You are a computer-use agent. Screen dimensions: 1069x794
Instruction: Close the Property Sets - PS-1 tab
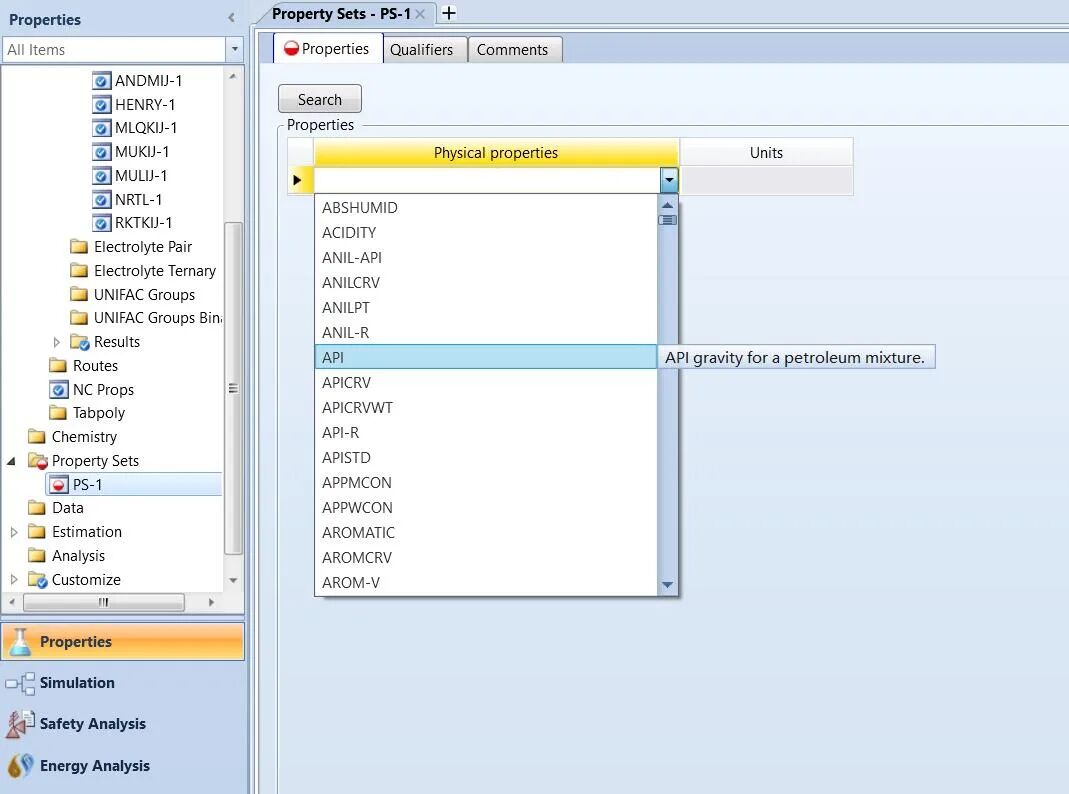click(x=420, y=14)
